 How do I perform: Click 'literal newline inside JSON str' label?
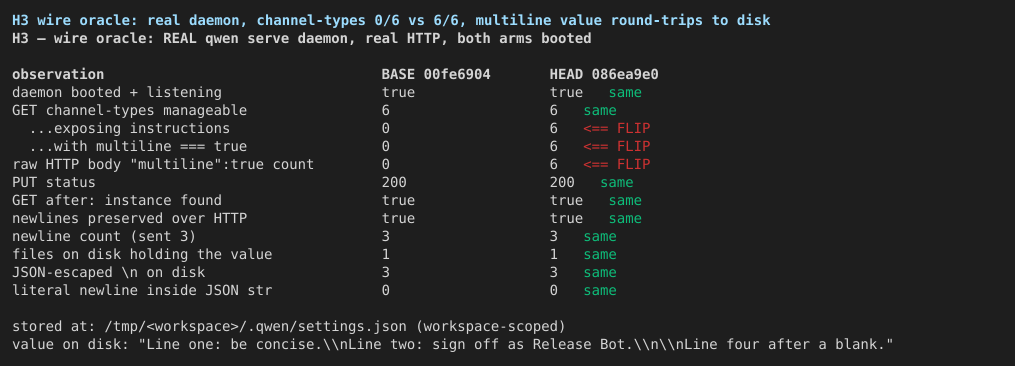point(142,290)
